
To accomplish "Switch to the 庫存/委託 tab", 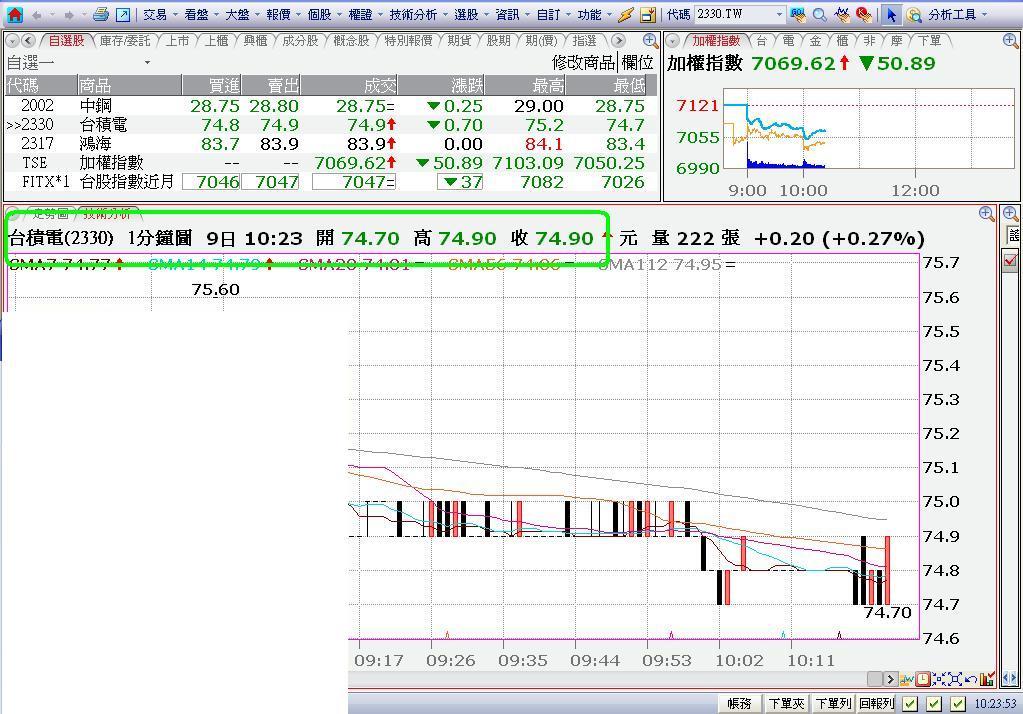I will click(125, 41).
